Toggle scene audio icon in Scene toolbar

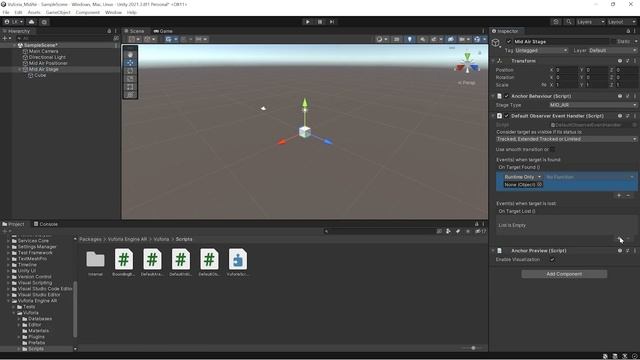(422, 39)
